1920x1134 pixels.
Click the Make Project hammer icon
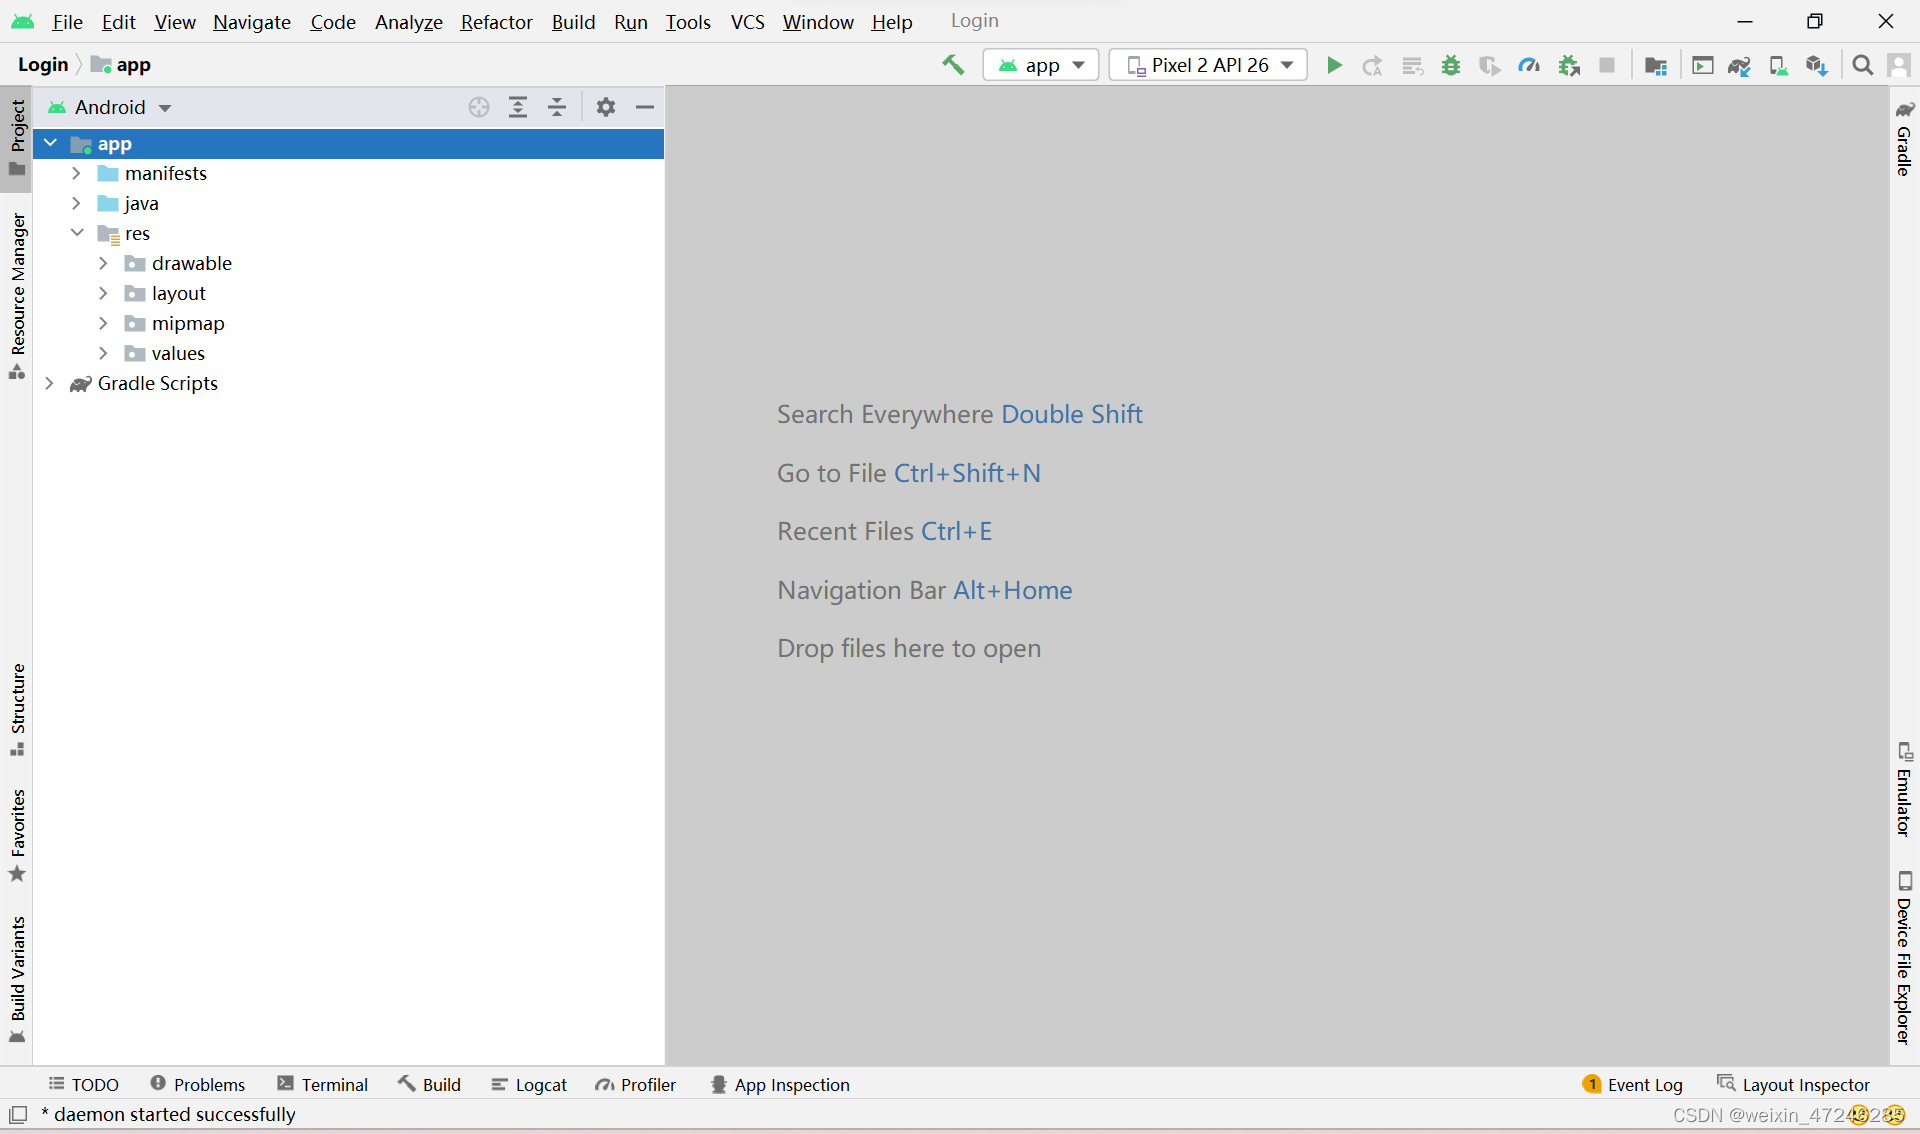(953, 65)
